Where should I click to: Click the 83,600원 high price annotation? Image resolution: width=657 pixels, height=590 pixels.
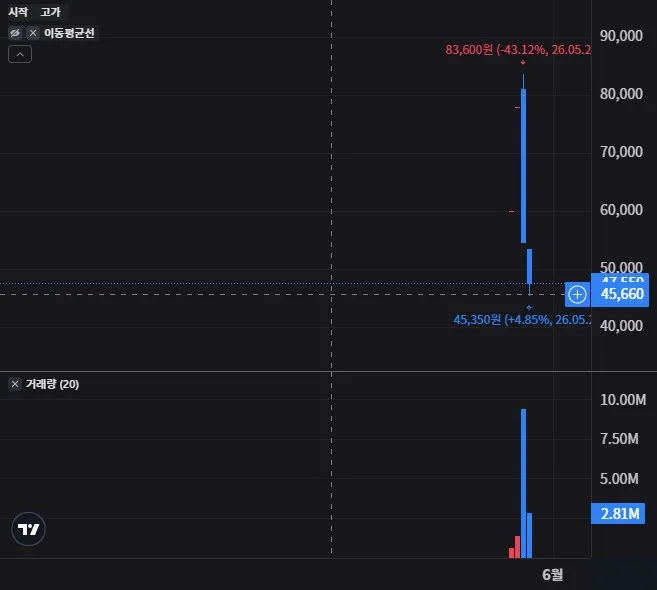point(518,50)
